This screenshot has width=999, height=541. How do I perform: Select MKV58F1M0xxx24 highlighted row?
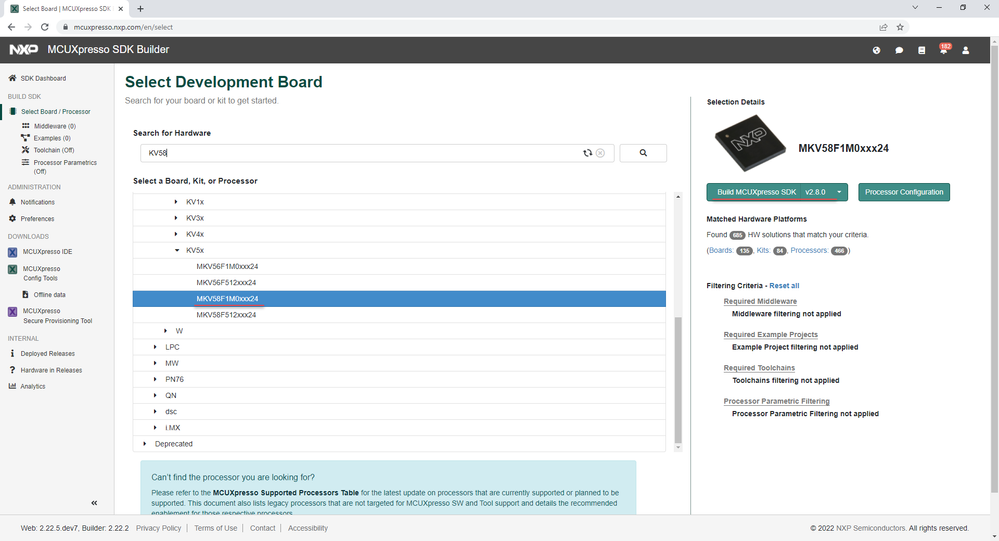399,299
